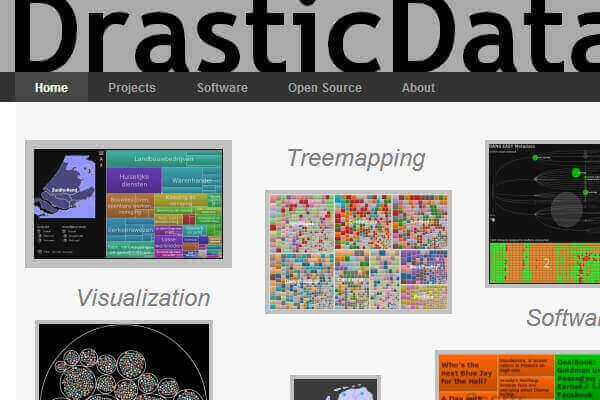The image size is (600, 400).
Task: Go to the Projects page
Action: tap(132, 88)
